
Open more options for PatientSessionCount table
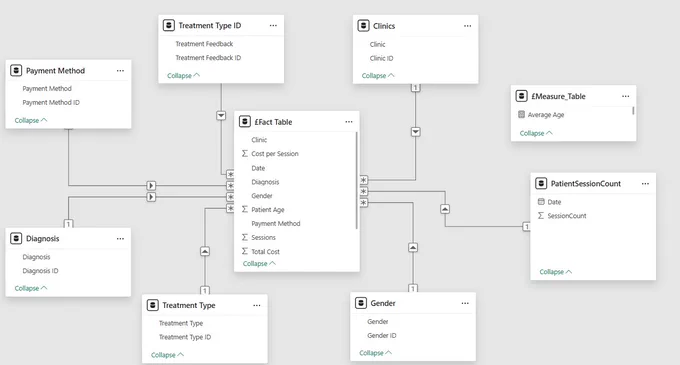click(645, 184)
